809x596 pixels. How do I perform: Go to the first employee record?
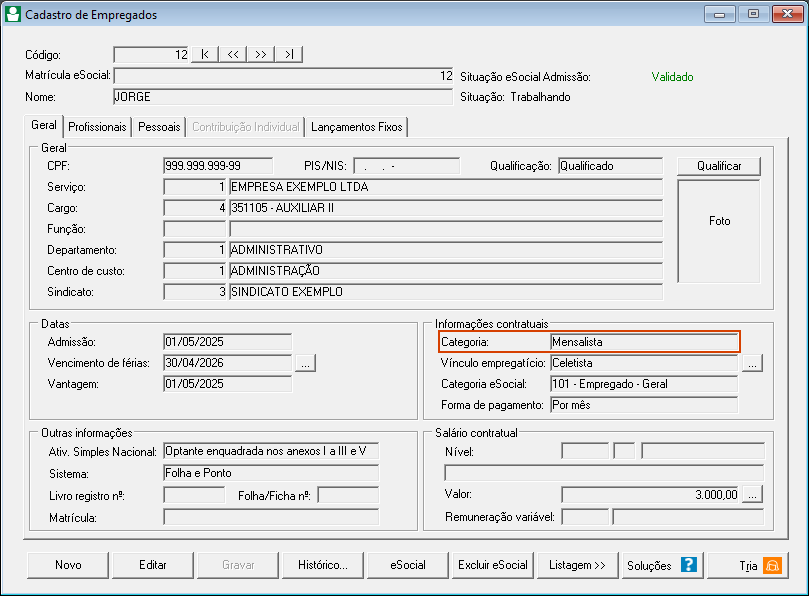(x=205, y=55)
